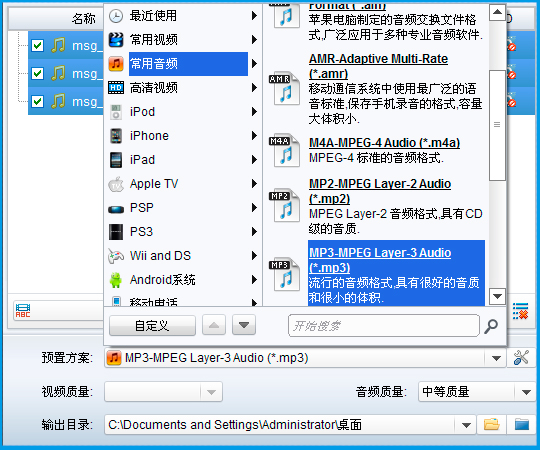
Task: Click the iPhone device icon
Action: click(116, 136)
